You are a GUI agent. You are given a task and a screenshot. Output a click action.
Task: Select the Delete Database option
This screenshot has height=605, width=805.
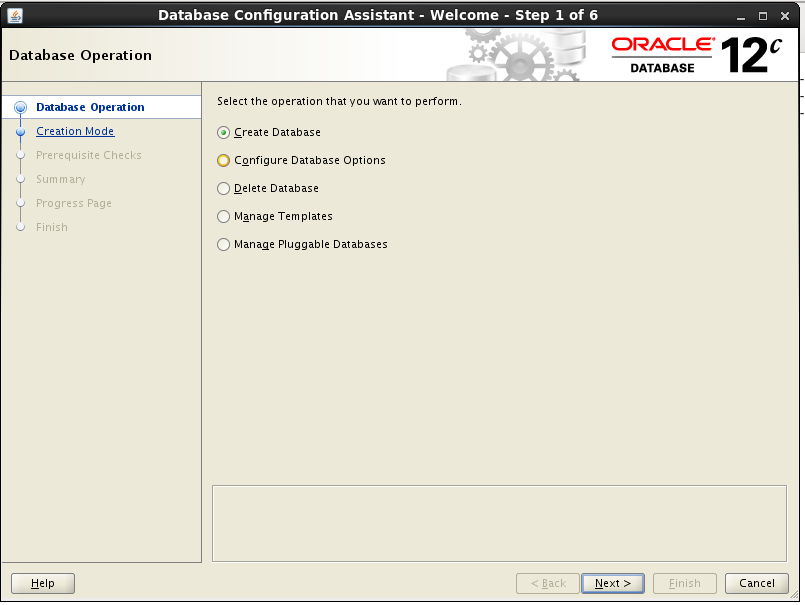click(x=223, y=188)
